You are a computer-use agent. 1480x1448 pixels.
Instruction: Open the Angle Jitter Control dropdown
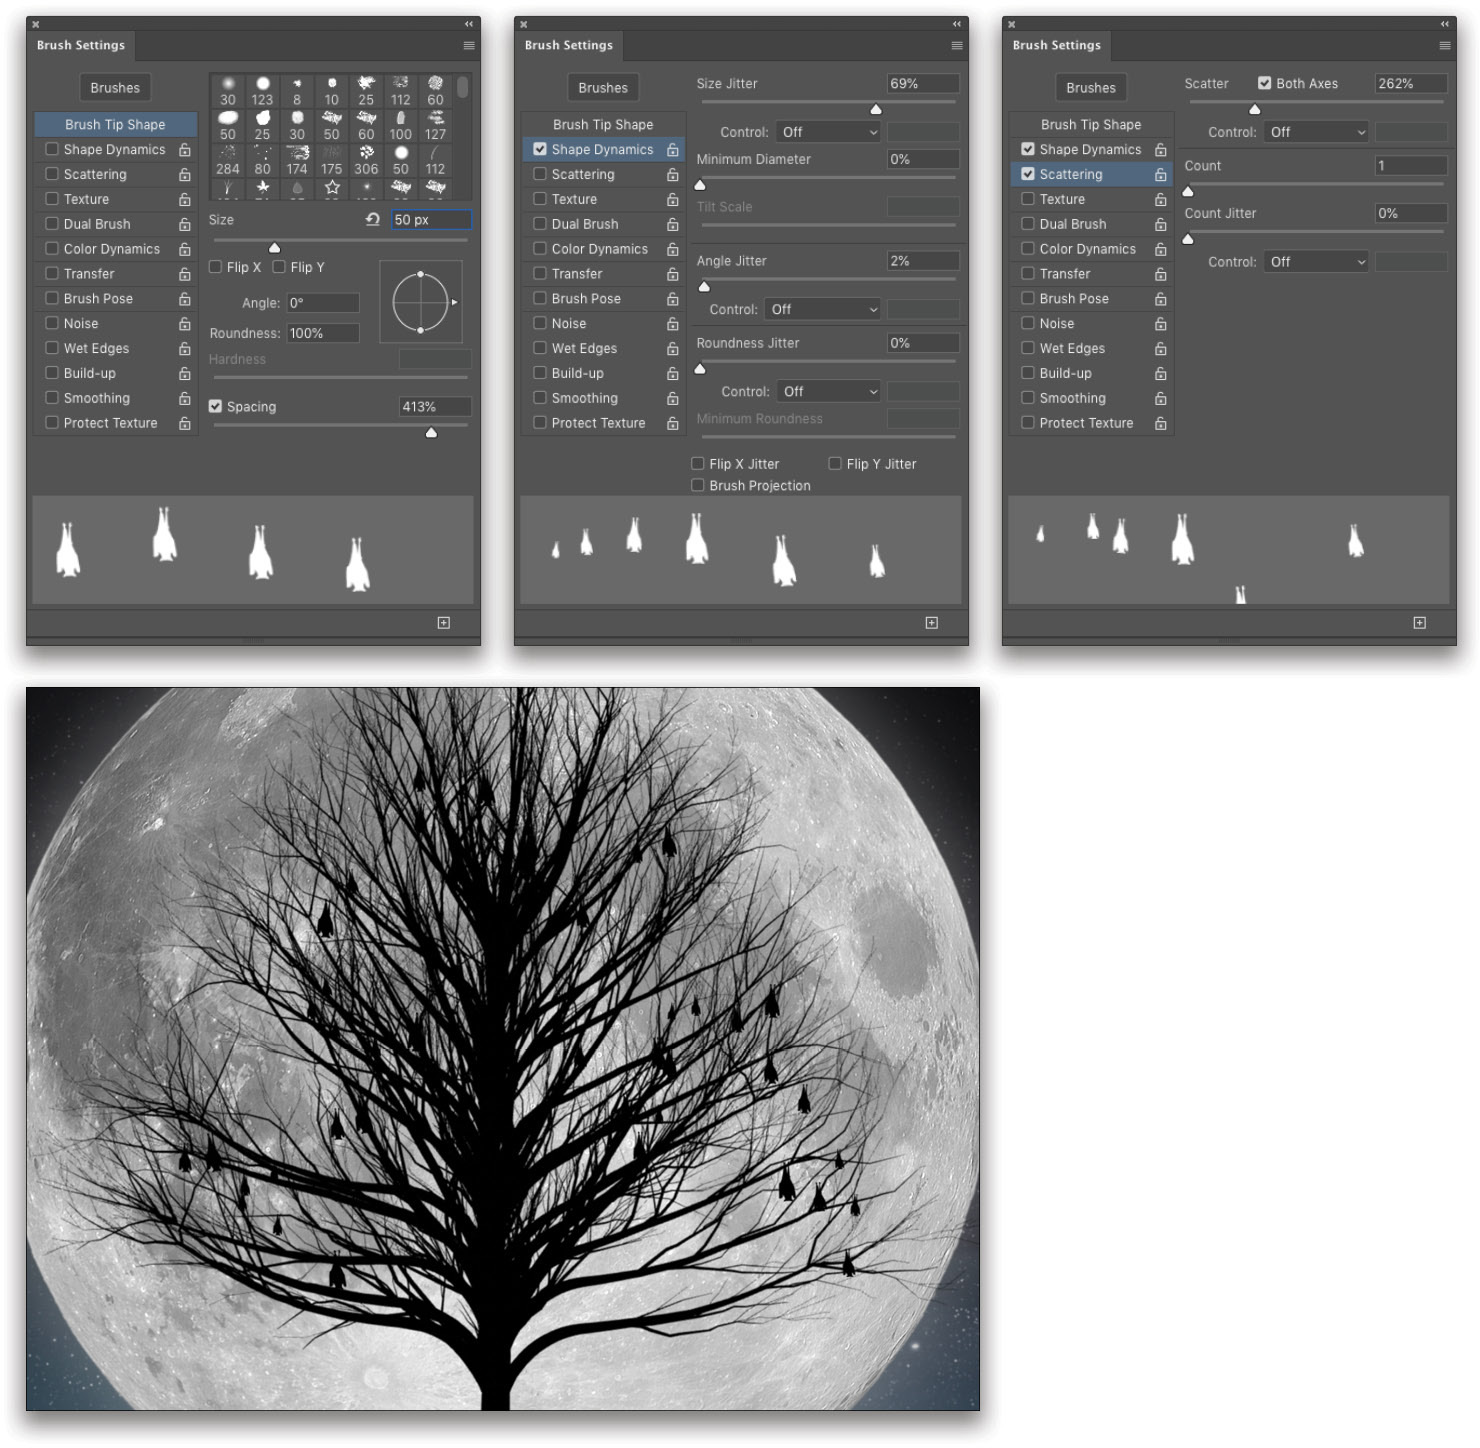pos(822,309)
